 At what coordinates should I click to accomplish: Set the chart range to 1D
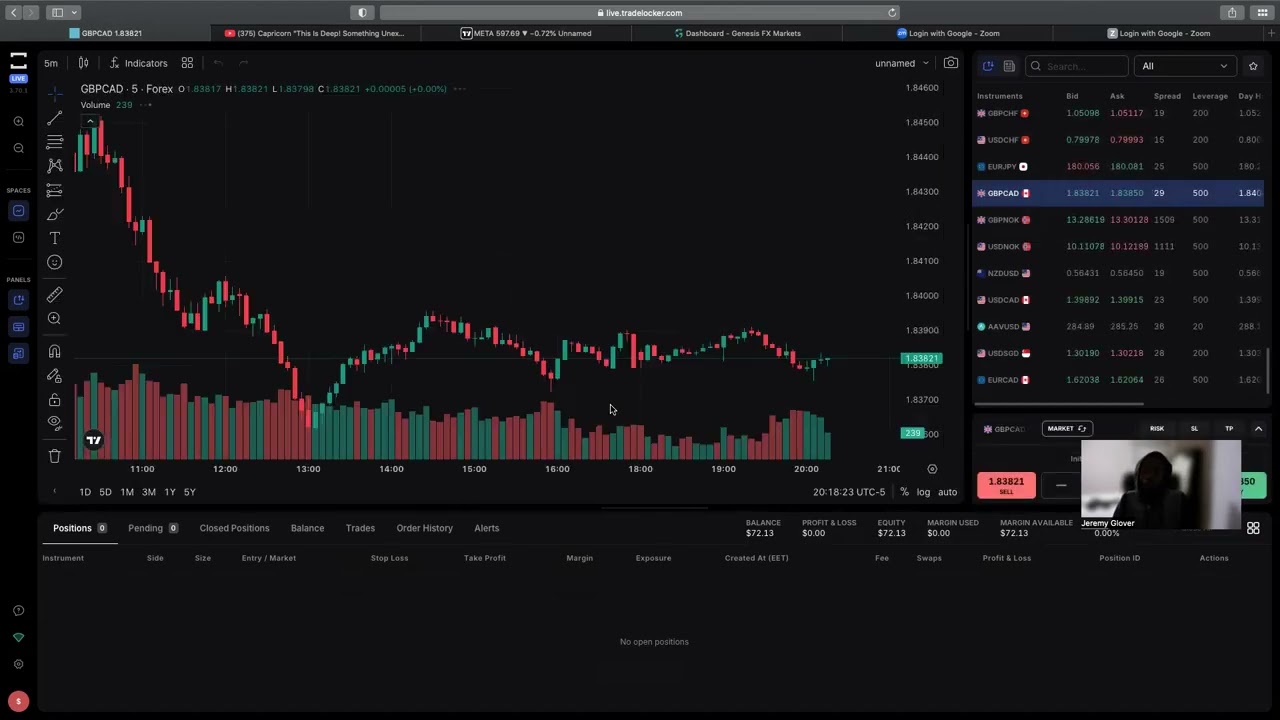(85, 492)
